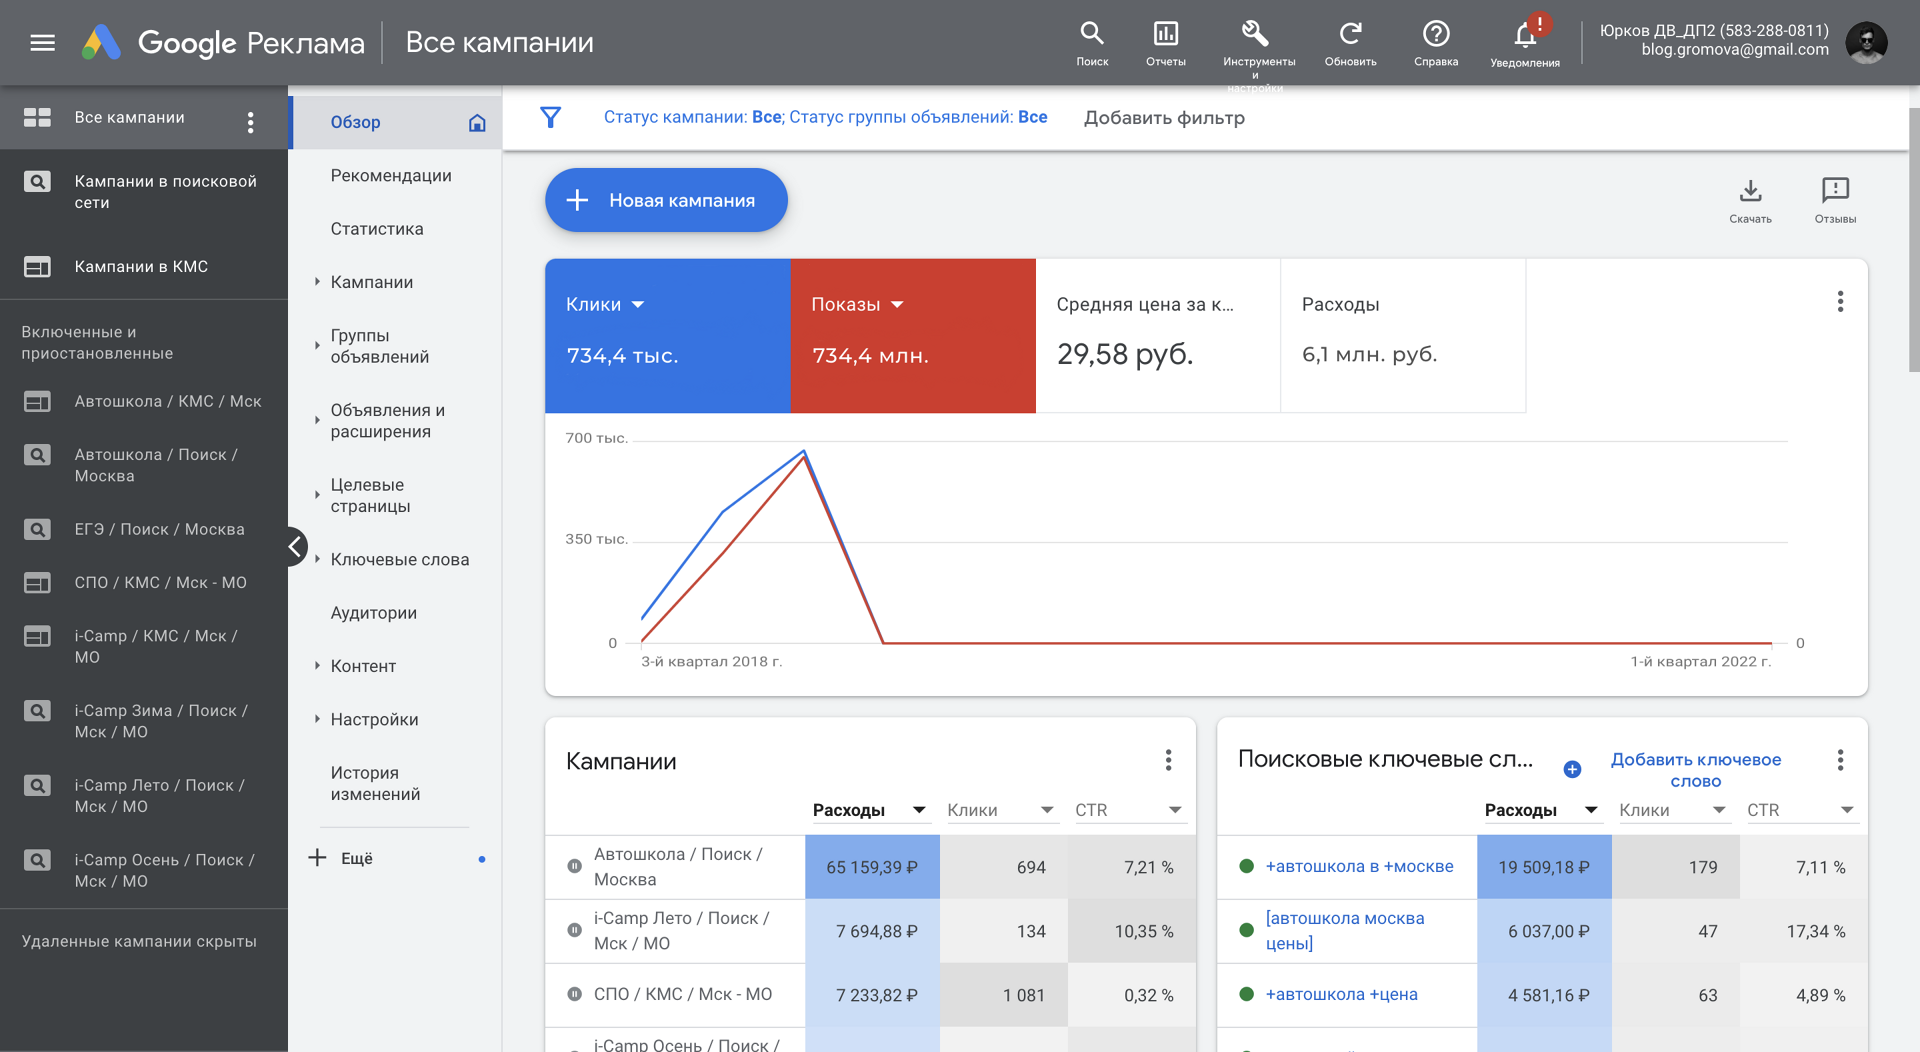This screenshot has height=1052, width=1920.
Task: Click the paused status icon for Автошкола / Поиск / Москва
Action: (x=574, y=866)
